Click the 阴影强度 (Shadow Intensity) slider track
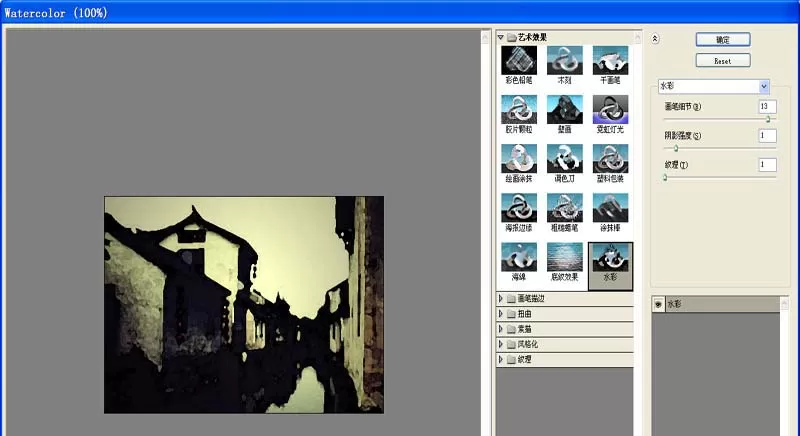The image size is (800, 436). [x=719, y=148]
